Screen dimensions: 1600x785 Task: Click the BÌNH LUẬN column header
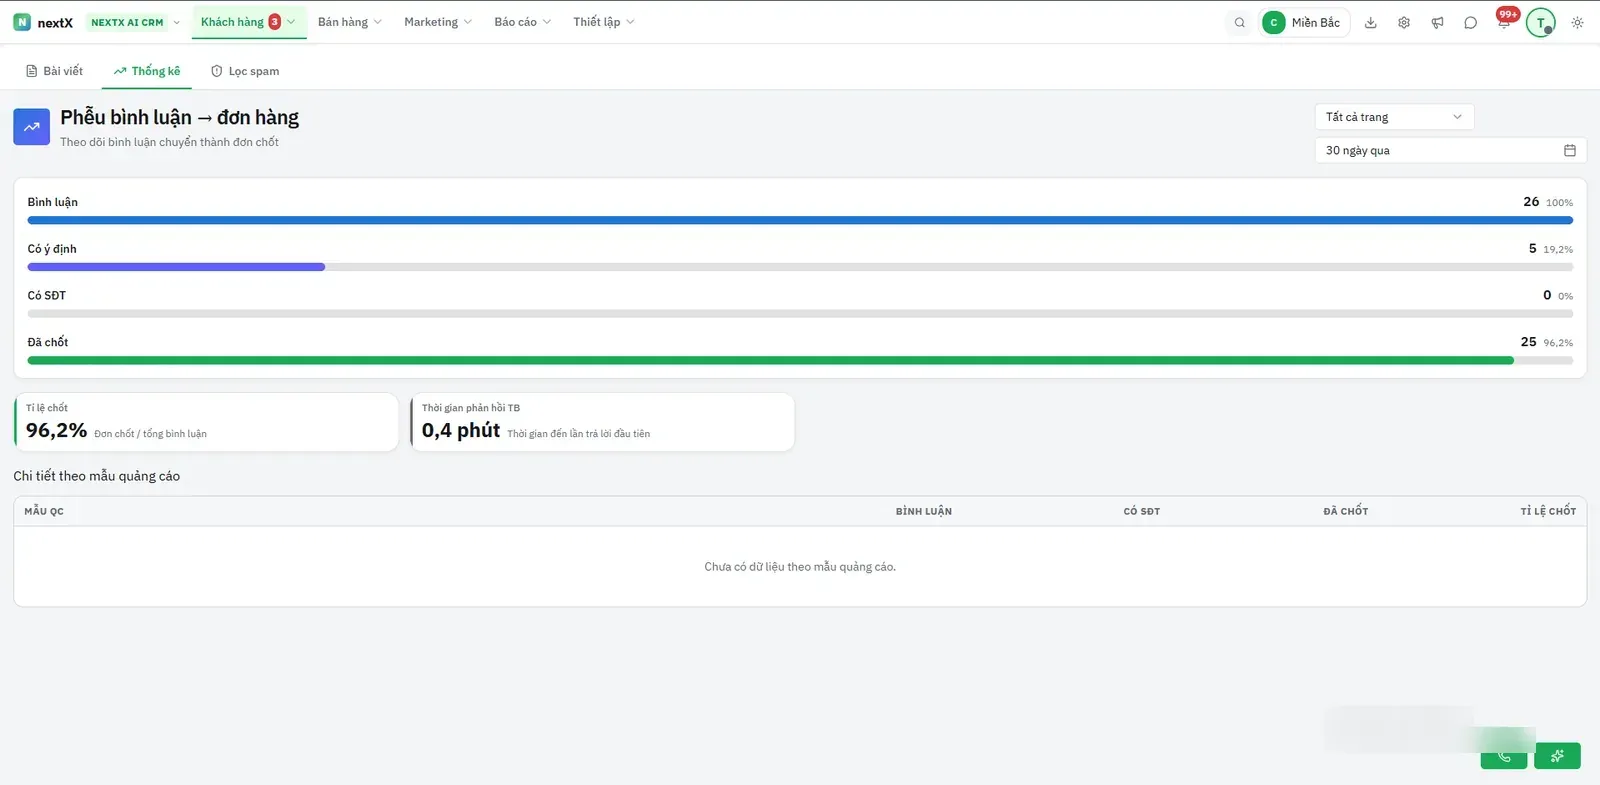tap(923, 511)
